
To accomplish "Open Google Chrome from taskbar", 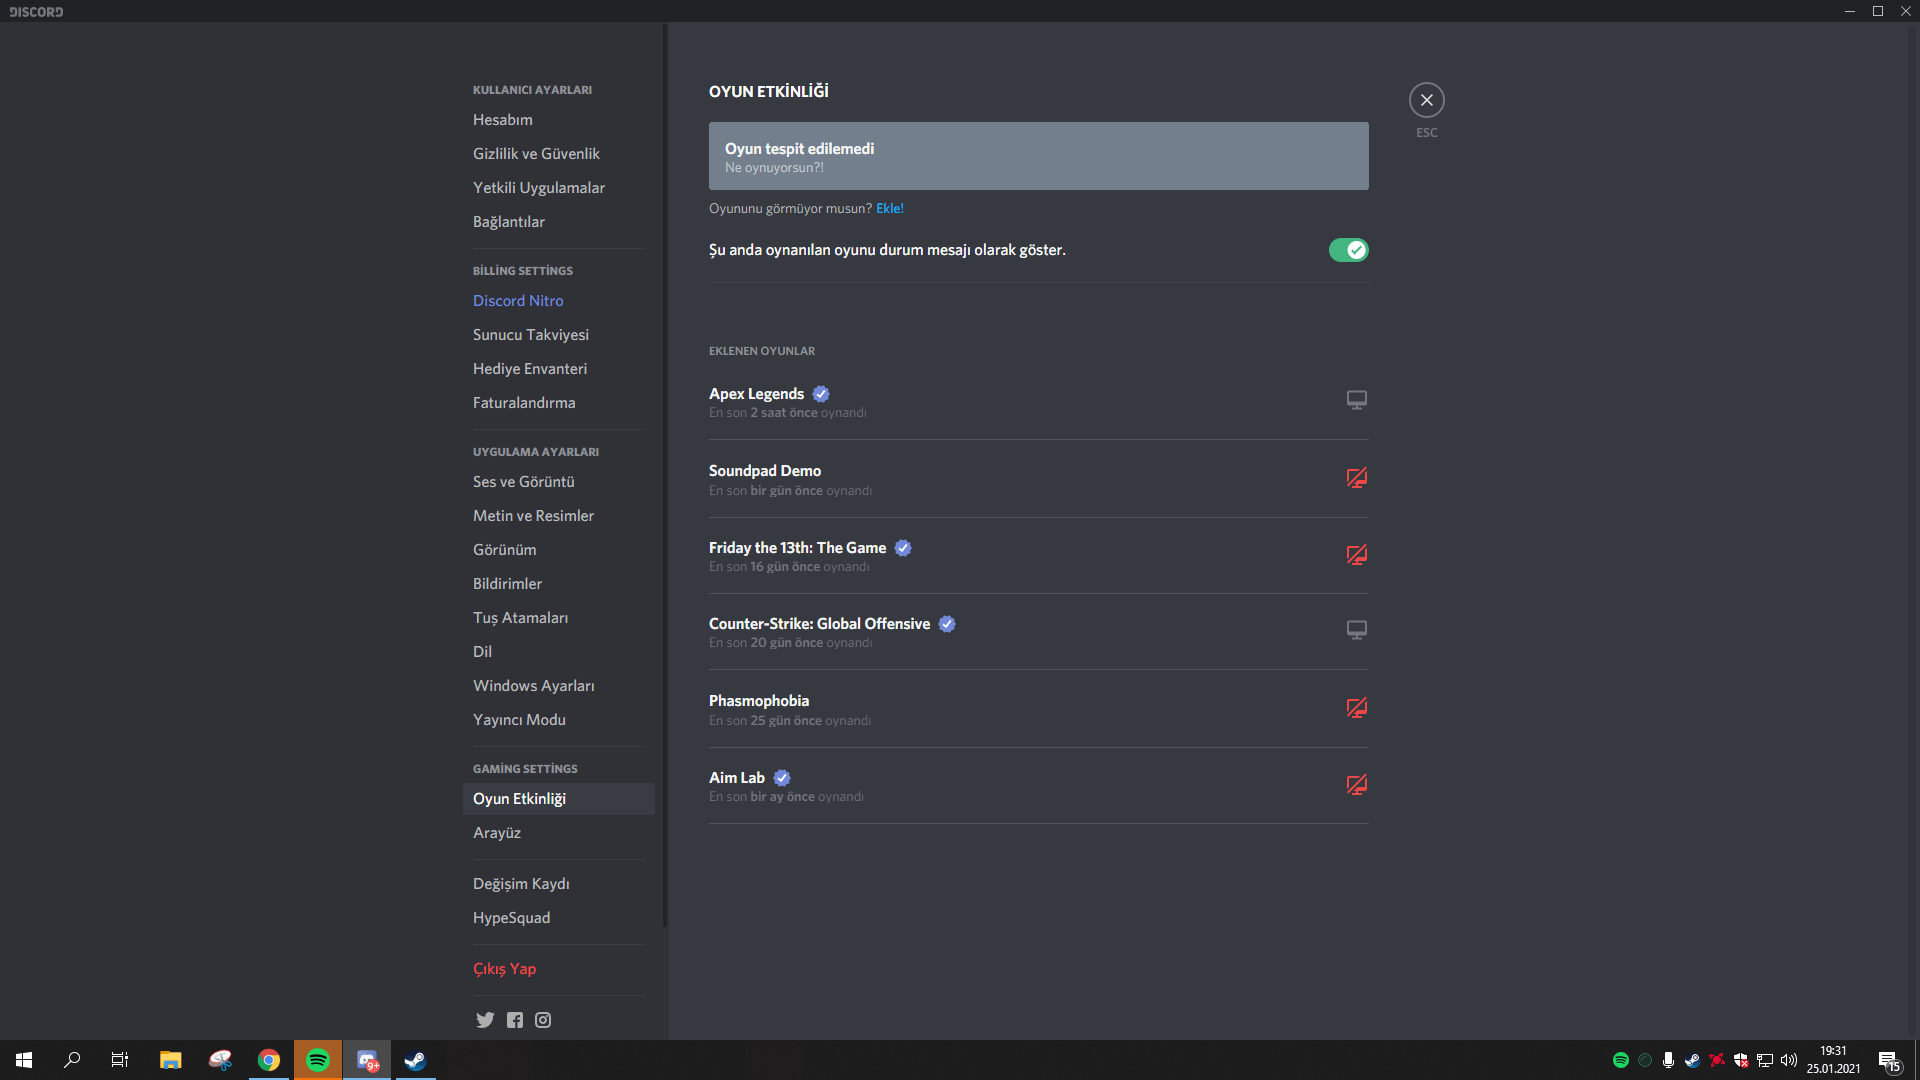I will [269, 1060].
